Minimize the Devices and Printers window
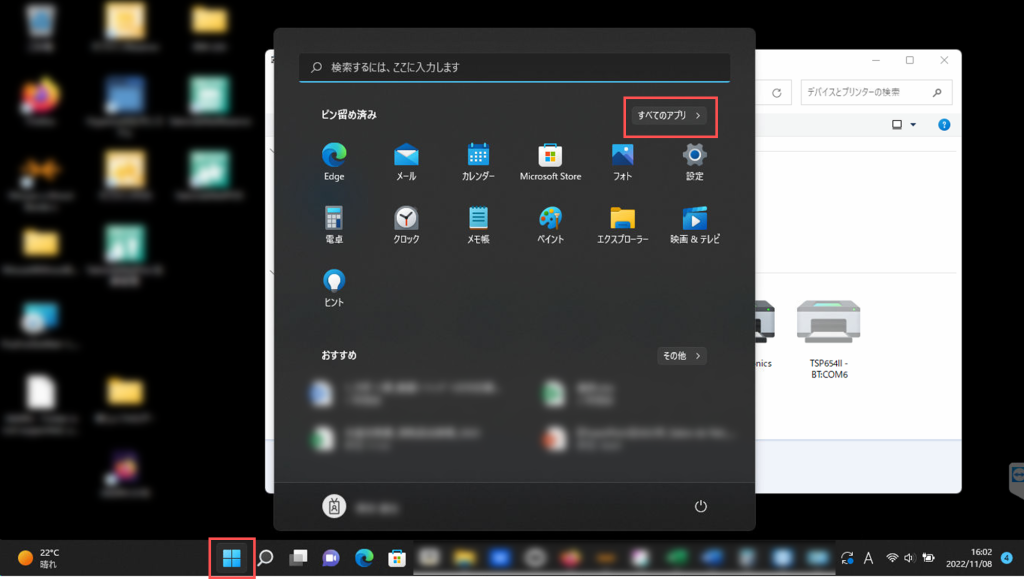 (x=876, y=60)
